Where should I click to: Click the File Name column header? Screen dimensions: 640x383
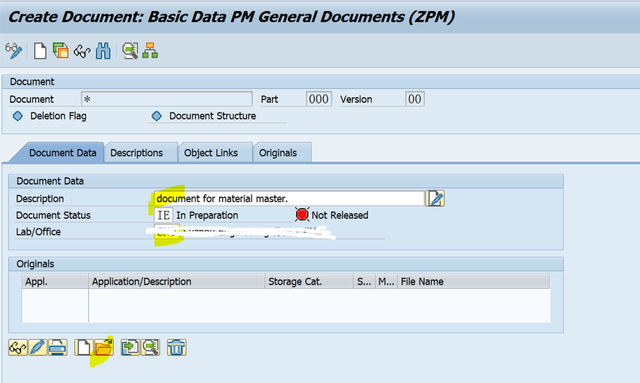click(x=474, y=281)
